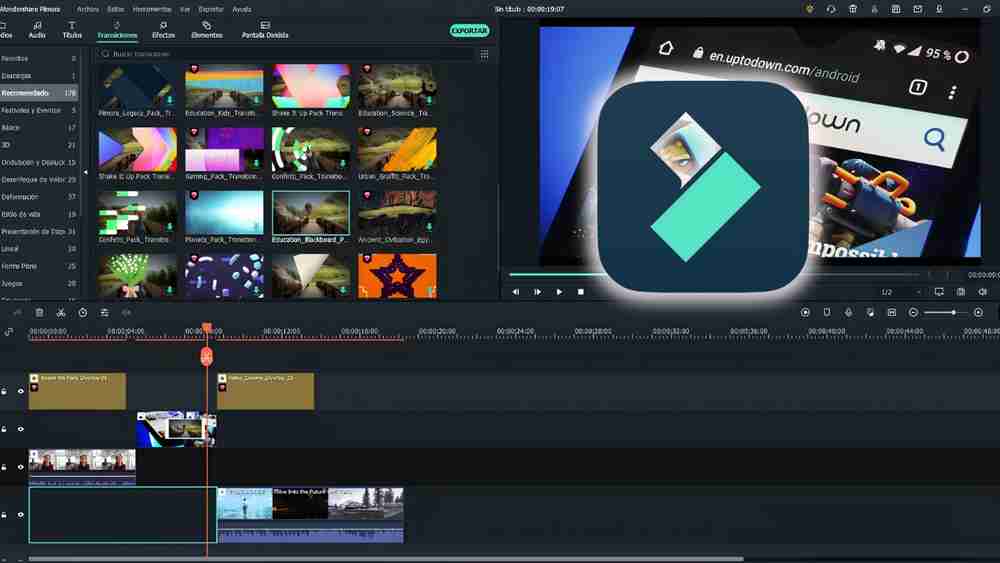Open the Herramientas menu

click(152, 10)
